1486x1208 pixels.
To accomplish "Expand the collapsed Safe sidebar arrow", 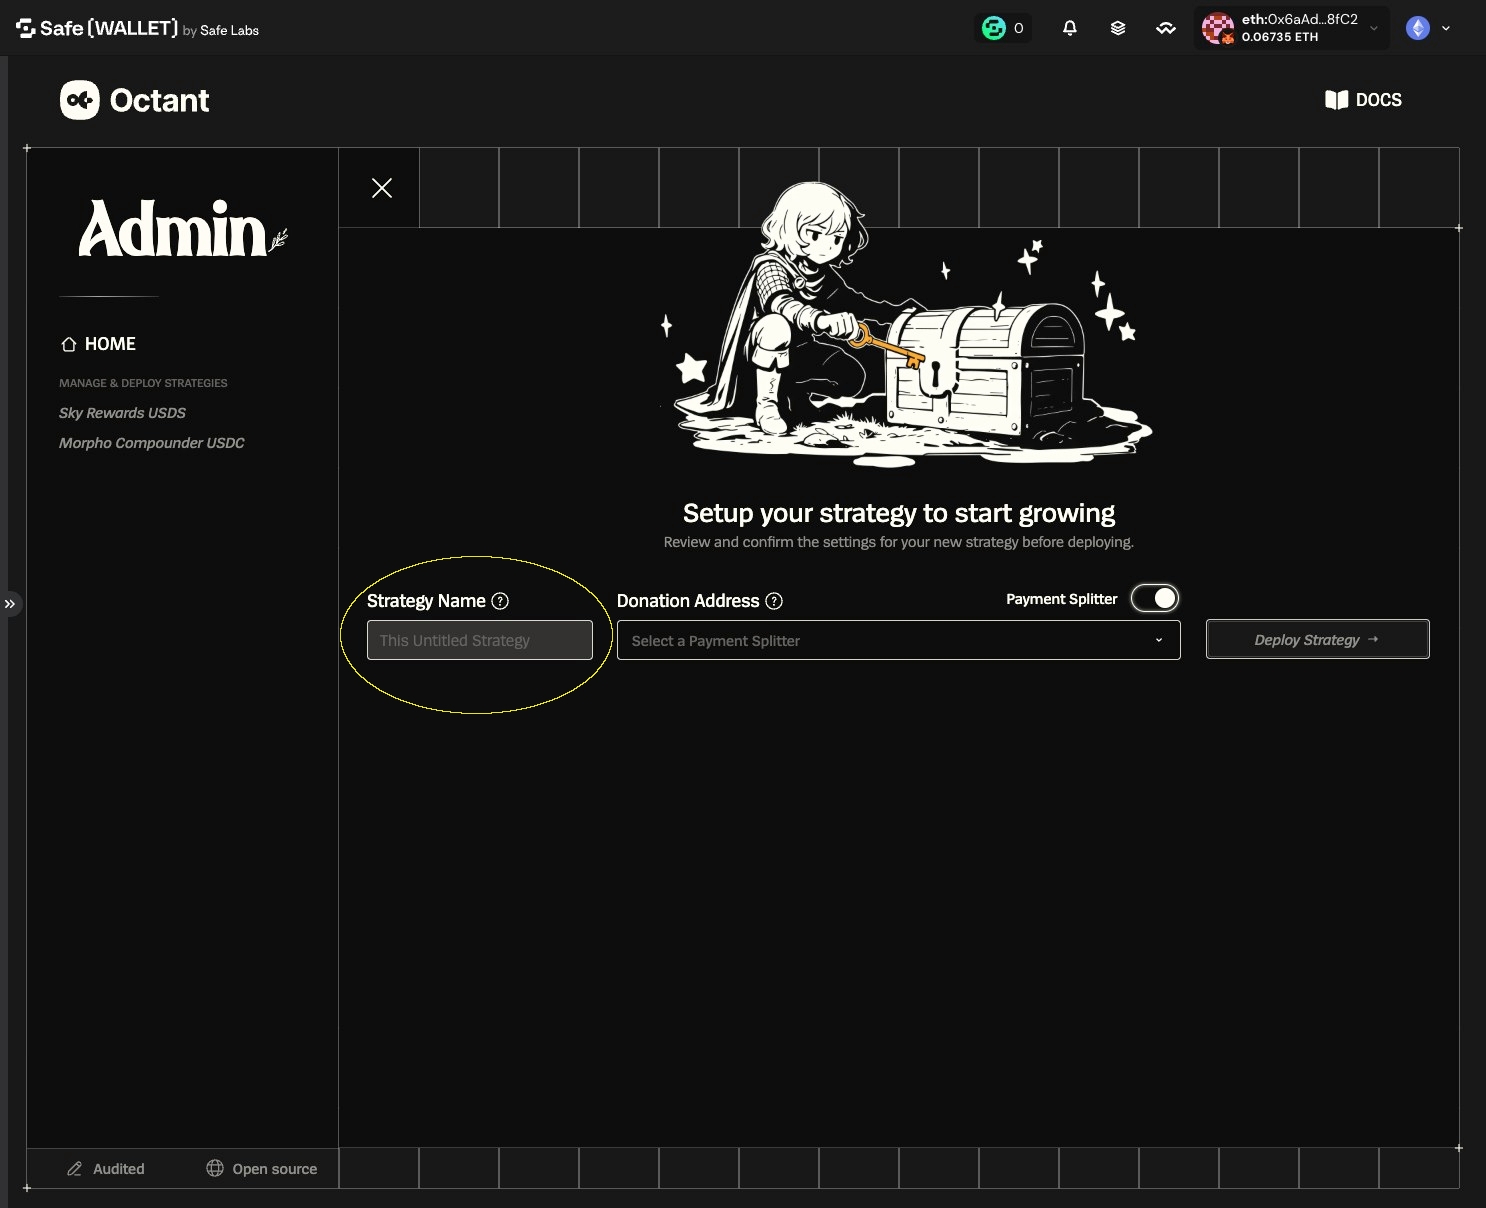I will (10, 604).
